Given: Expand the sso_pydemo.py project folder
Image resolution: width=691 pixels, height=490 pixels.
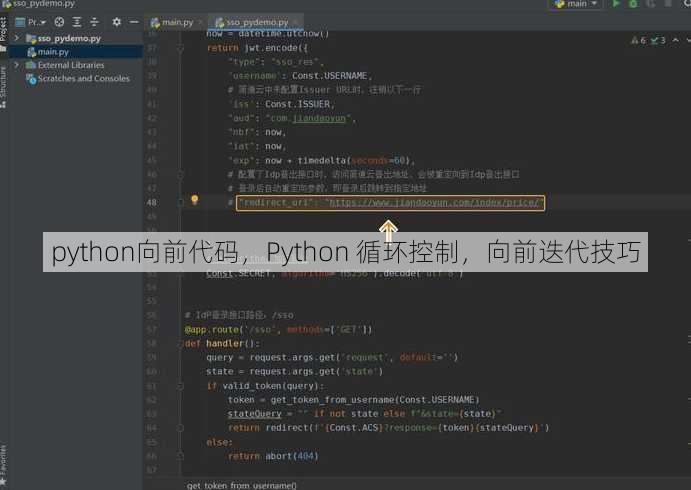Looking at the screenshot, I should [17, 38].
